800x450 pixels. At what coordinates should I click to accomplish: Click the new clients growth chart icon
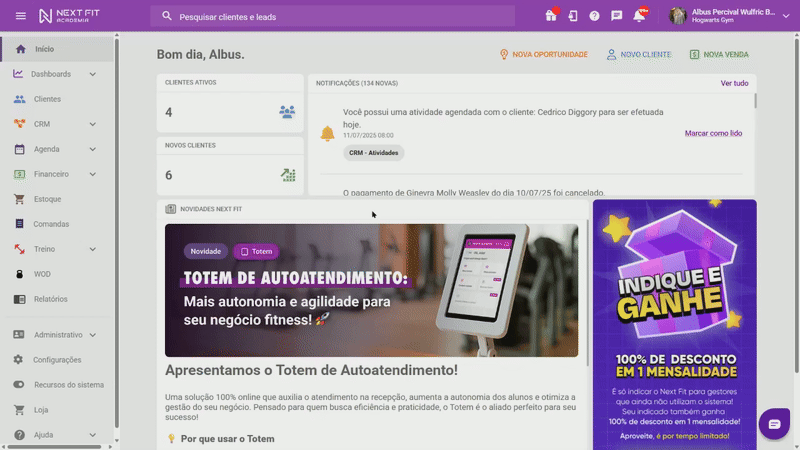tap(288, 175)
